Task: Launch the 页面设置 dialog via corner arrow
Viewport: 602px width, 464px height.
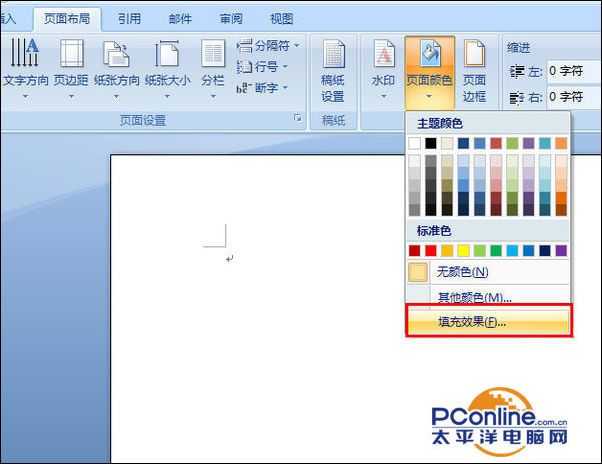Action: click(x=297, y=119)
